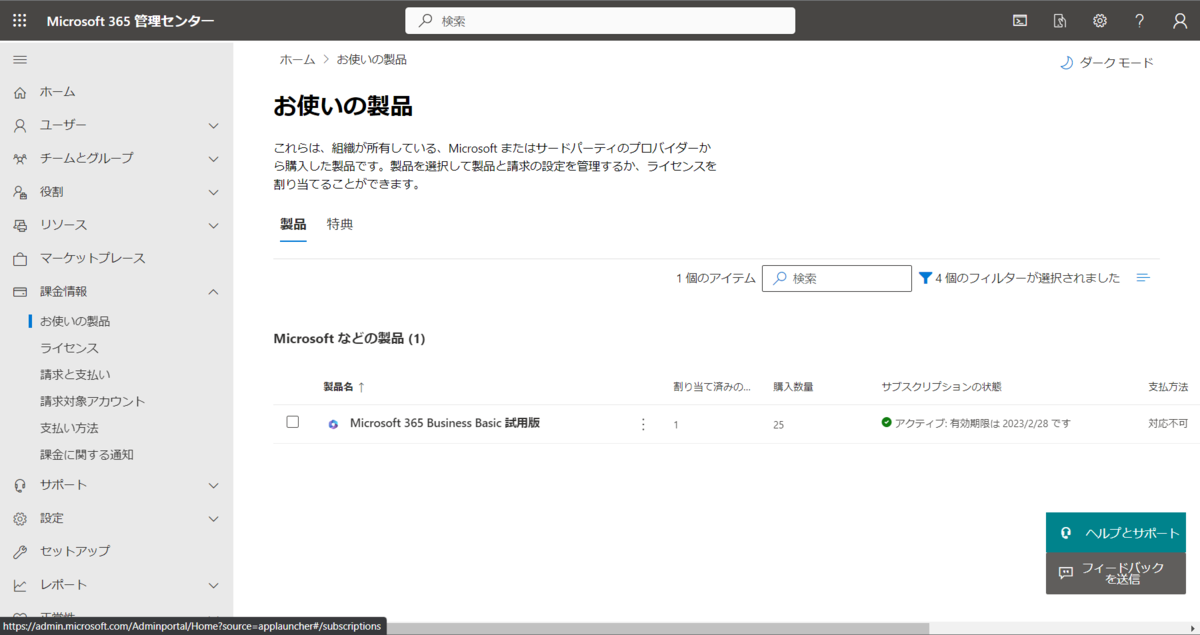
Task: Switch to the 特典 tab
Action: (340, 224)
